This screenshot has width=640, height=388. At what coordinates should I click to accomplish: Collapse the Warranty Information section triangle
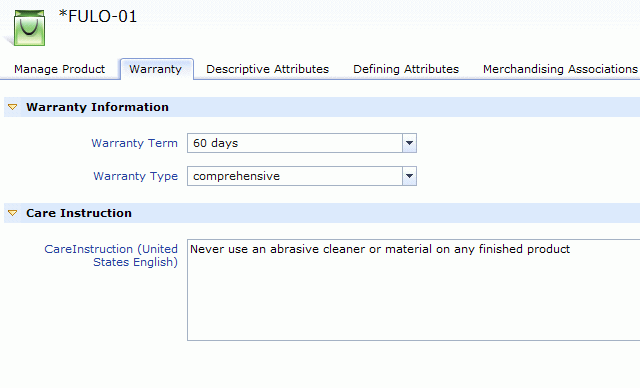coord(13,107)
